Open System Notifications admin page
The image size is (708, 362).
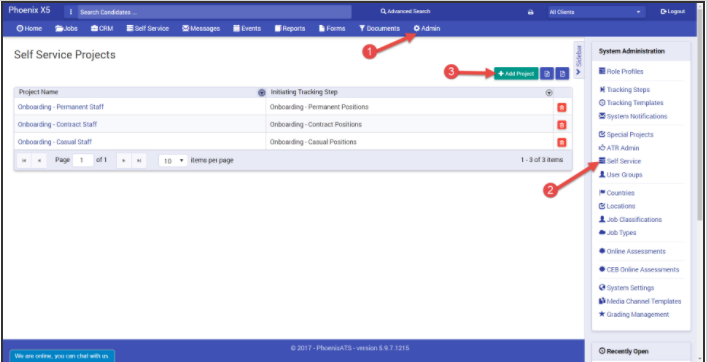click(x=633, y=116)
